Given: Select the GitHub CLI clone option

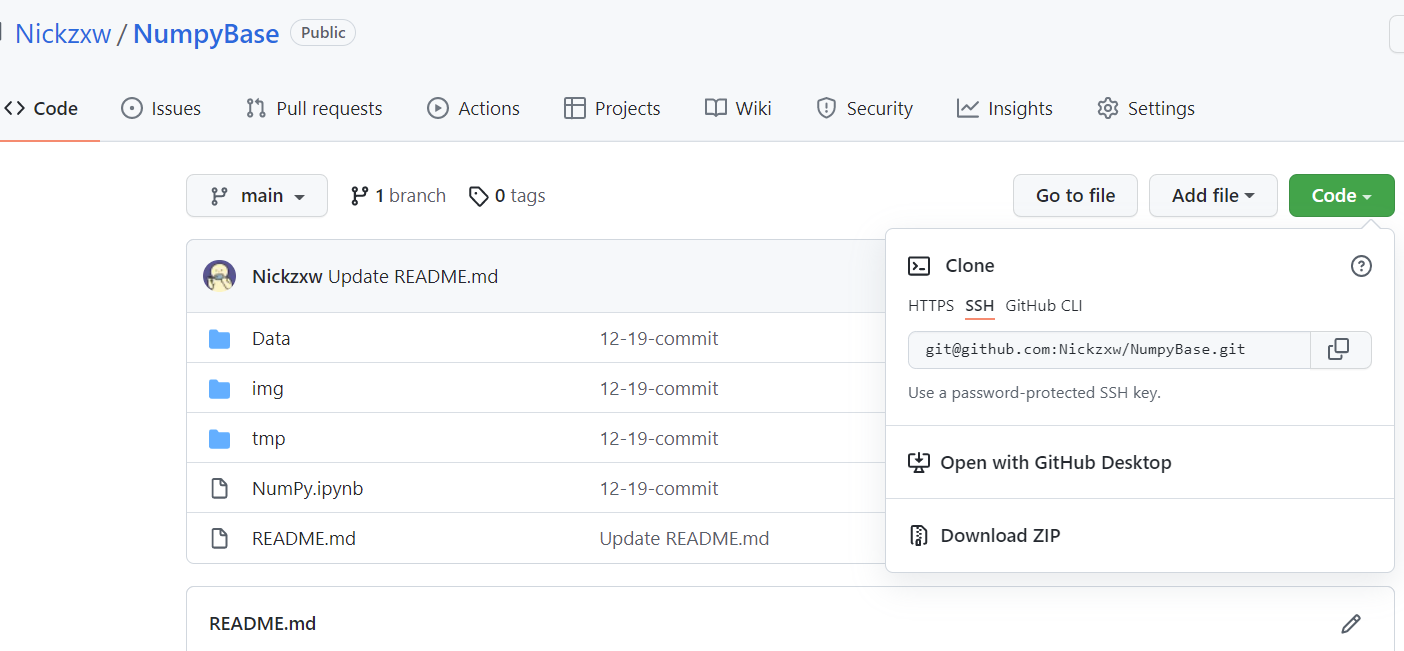Looking at the screenshot, I should 1044,306.
